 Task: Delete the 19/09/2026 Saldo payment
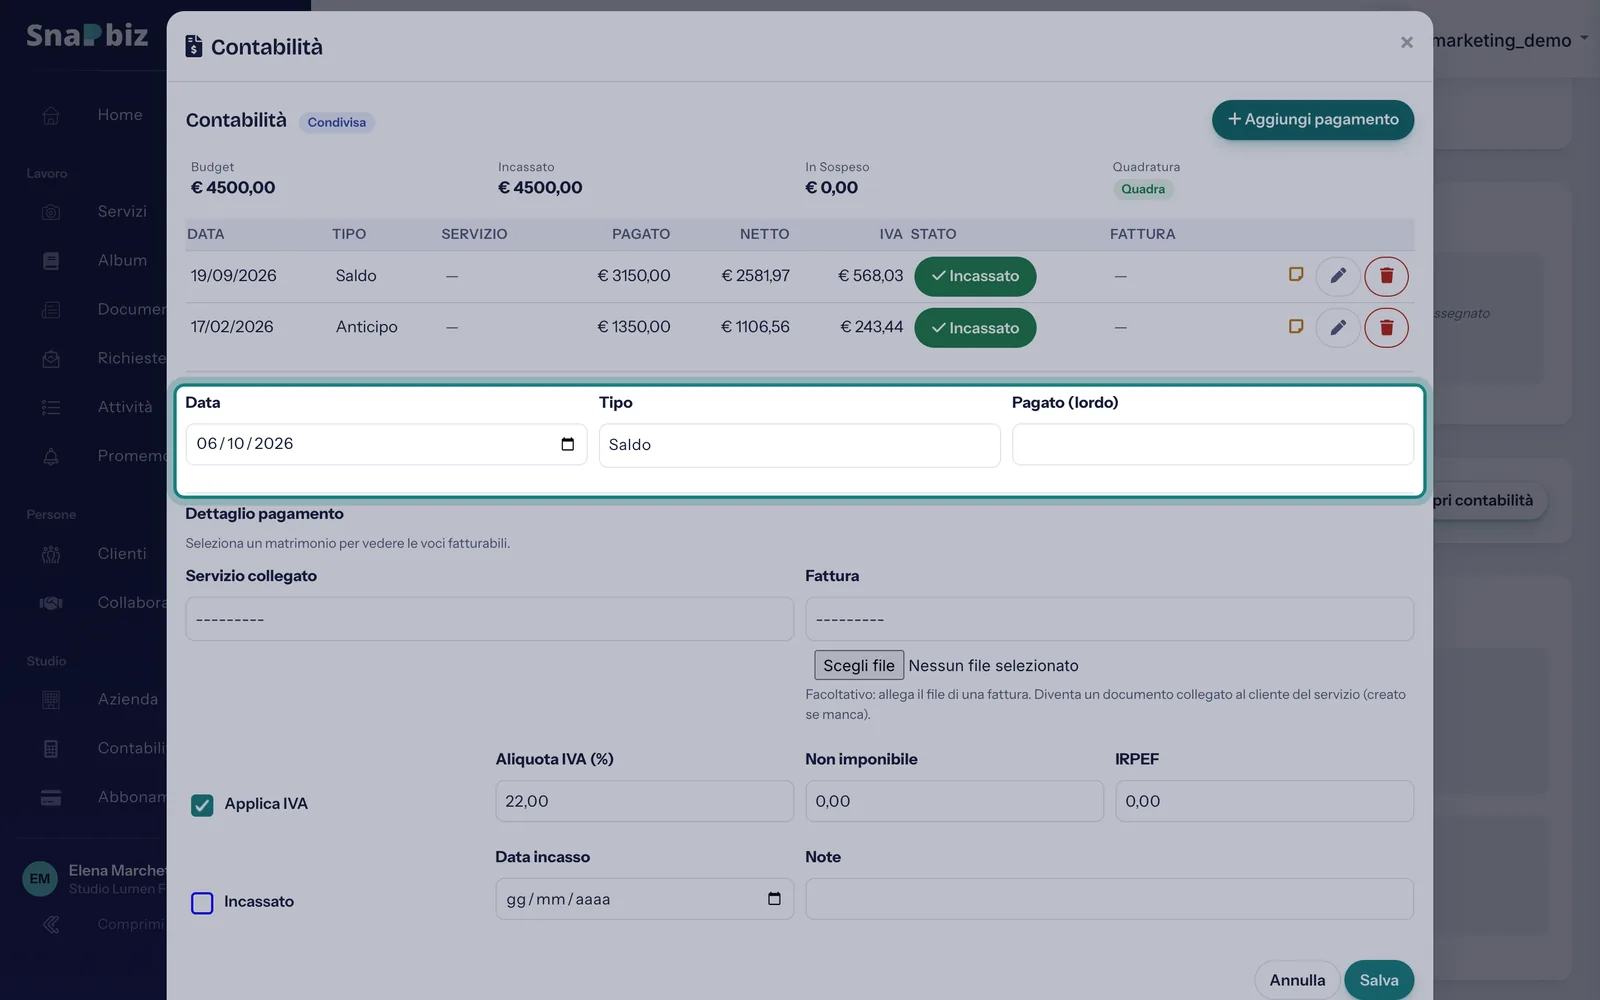click(1386, 276)
